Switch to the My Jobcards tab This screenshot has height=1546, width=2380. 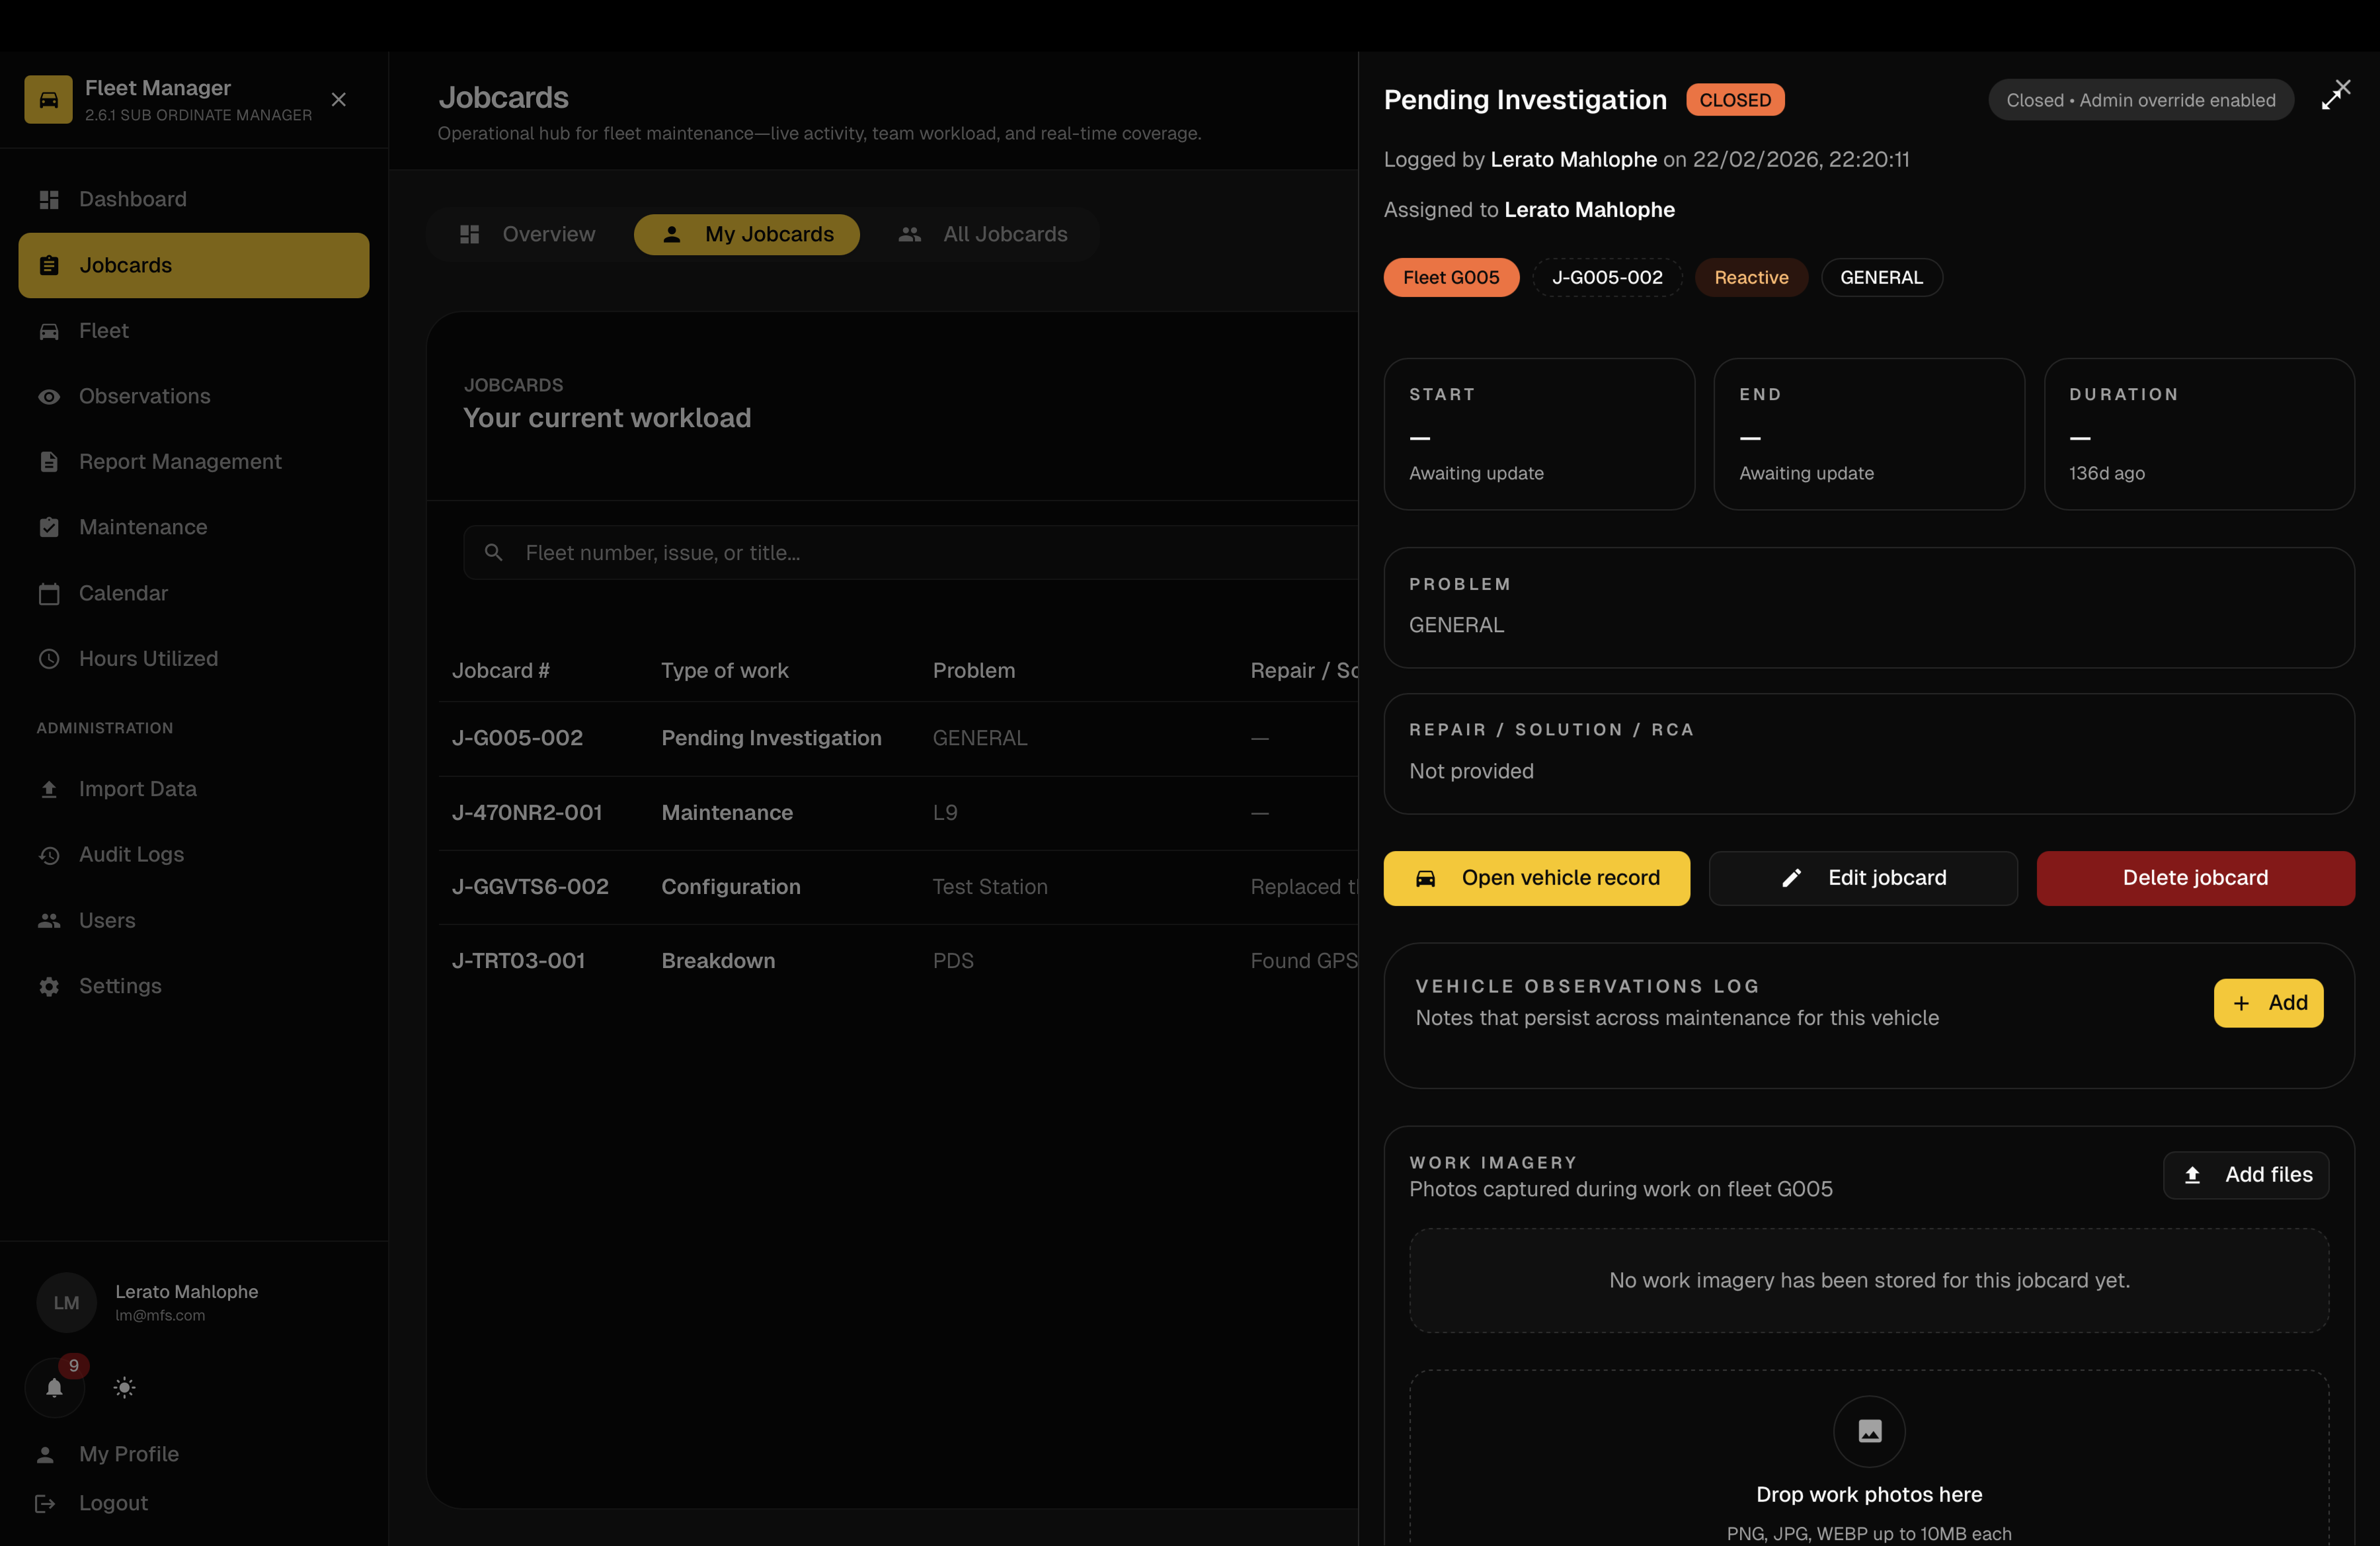(x=747, y=234)
